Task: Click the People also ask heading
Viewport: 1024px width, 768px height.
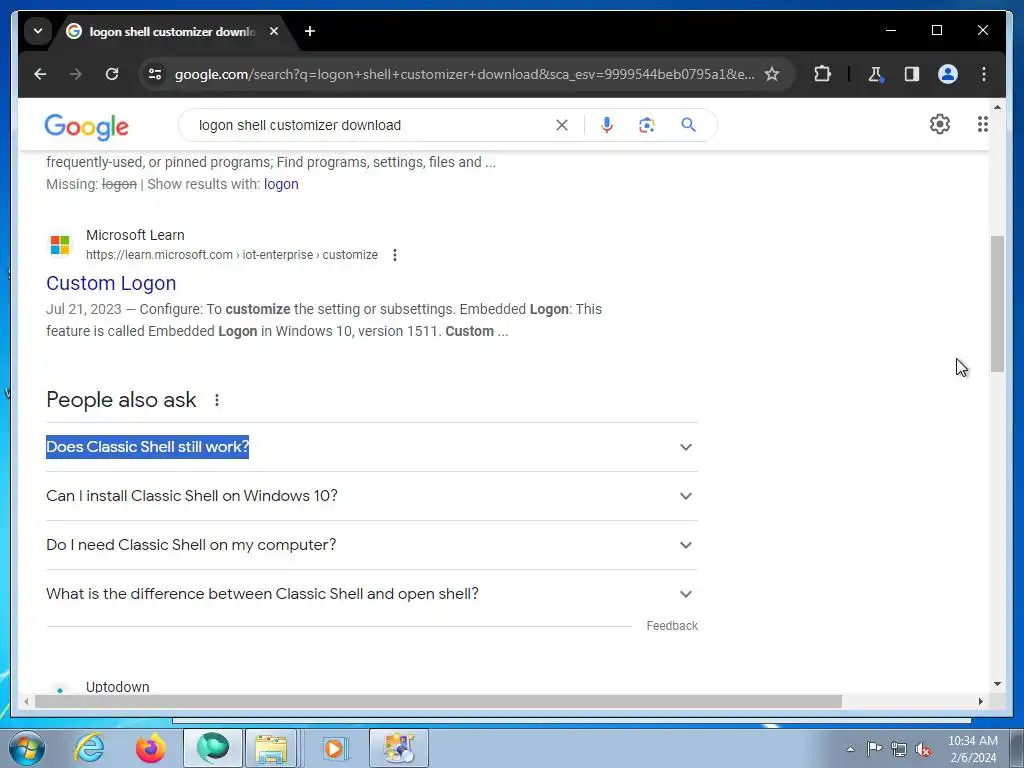Action: pos(121,400)
